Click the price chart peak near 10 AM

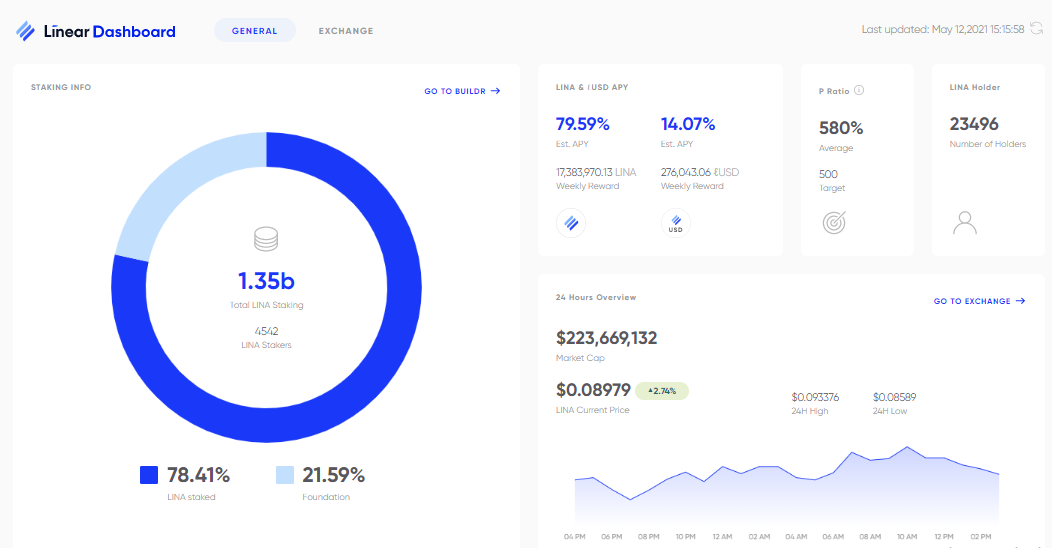(907, 447)
